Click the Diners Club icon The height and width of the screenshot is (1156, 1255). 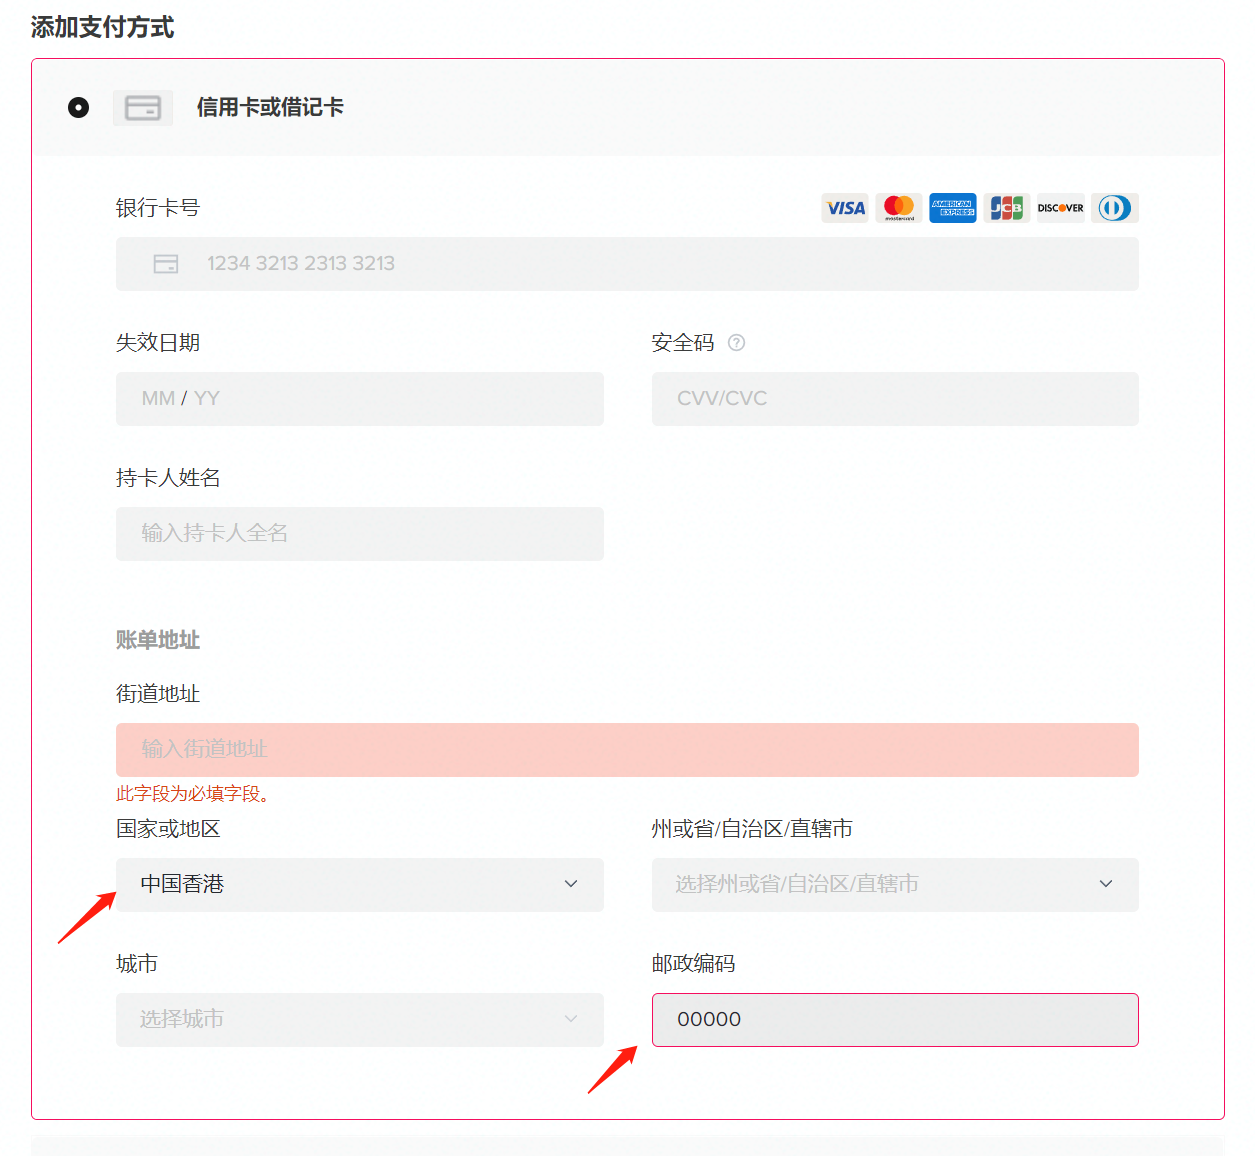pyautogui.click(x=1114, y=208)
